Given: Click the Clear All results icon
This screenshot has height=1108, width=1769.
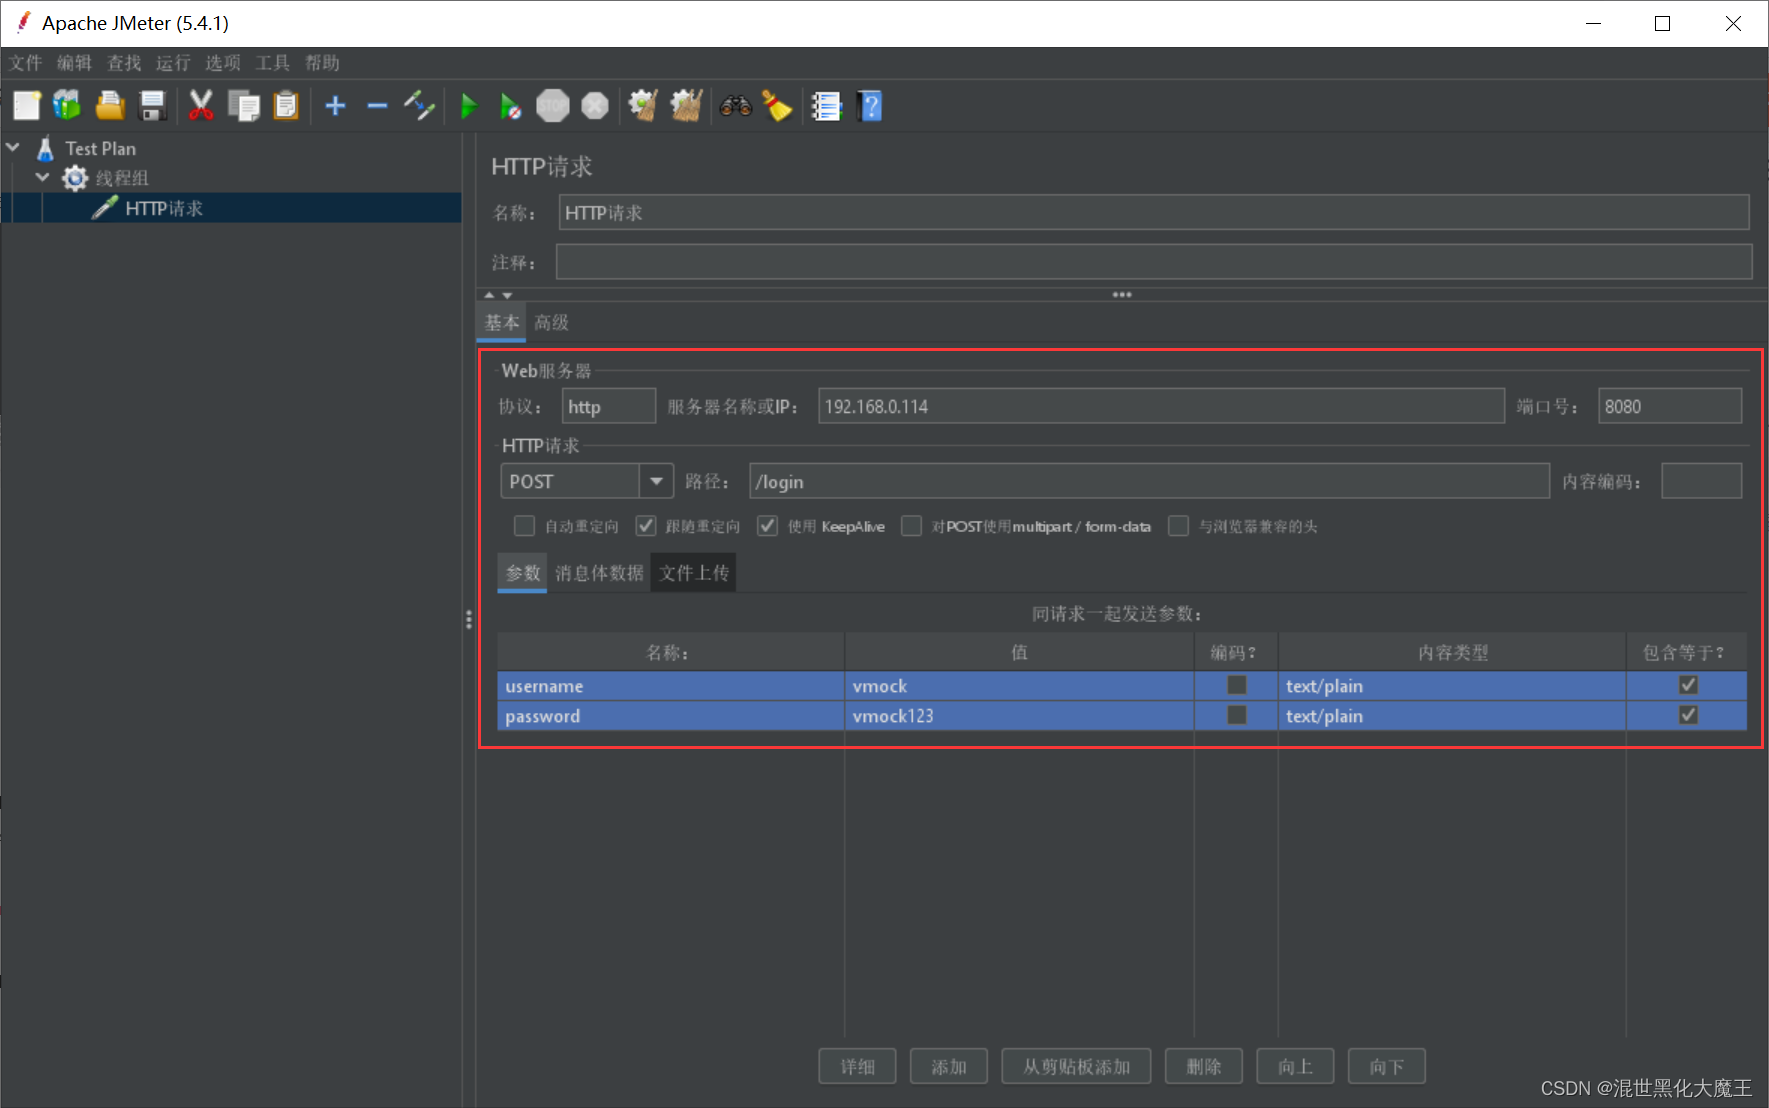Looking at the screenshot, I should point(686,105).
